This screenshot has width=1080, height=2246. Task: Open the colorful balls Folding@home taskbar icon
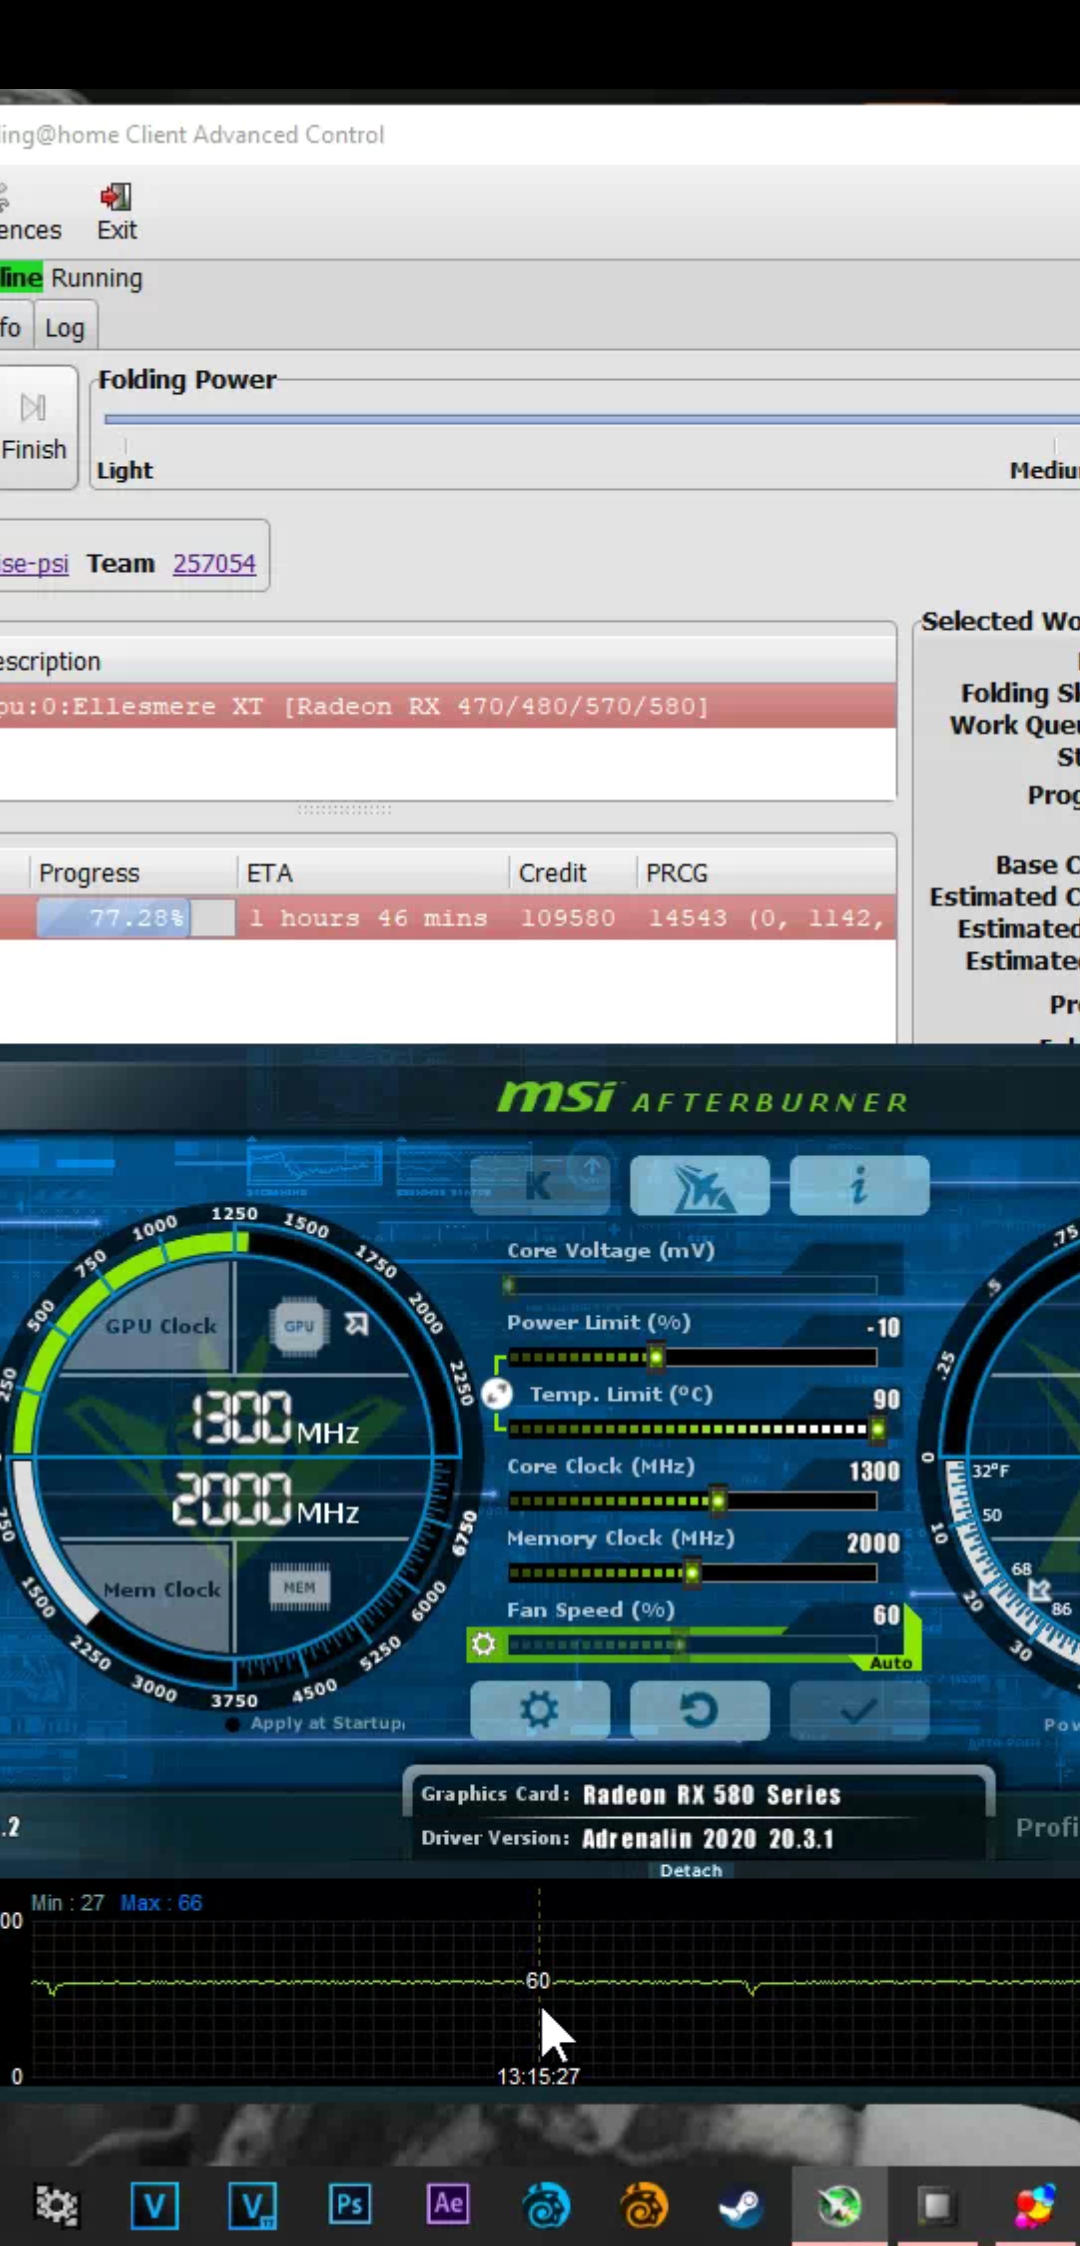(x=1035, y=2205)
